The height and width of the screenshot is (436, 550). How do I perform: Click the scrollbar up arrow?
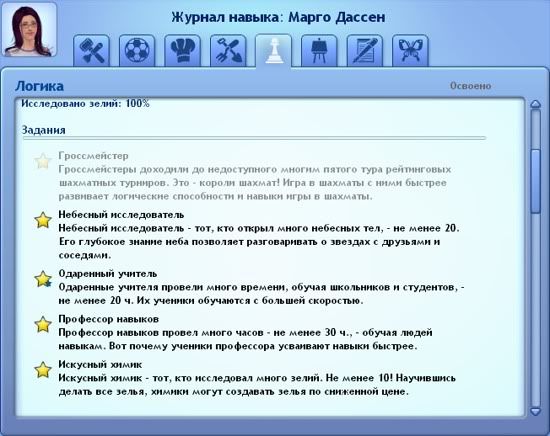(x=536, y=104)
